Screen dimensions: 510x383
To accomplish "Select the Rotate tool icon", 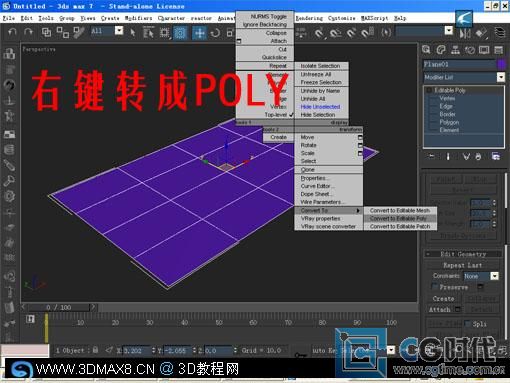I will click(215, 33).
